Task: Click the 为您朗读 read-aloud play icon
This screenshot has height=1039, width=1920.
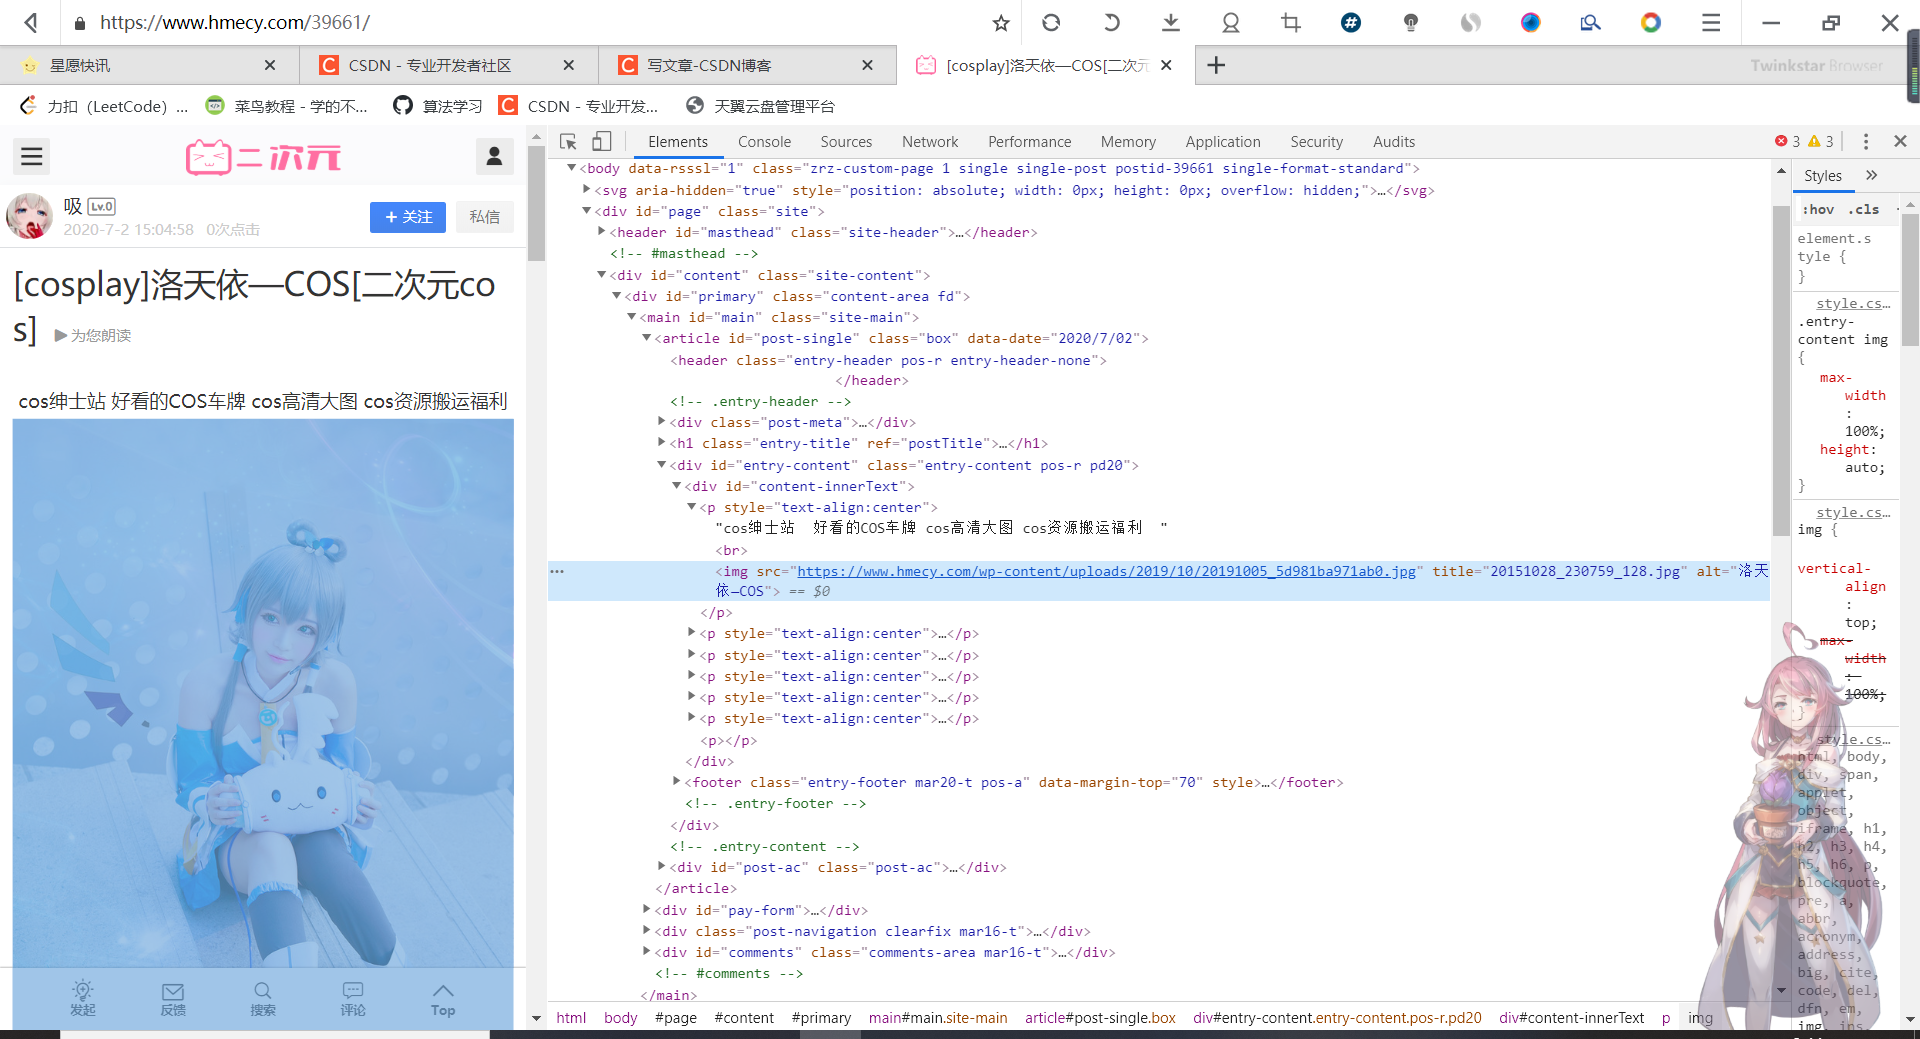Action: (60, 335)
